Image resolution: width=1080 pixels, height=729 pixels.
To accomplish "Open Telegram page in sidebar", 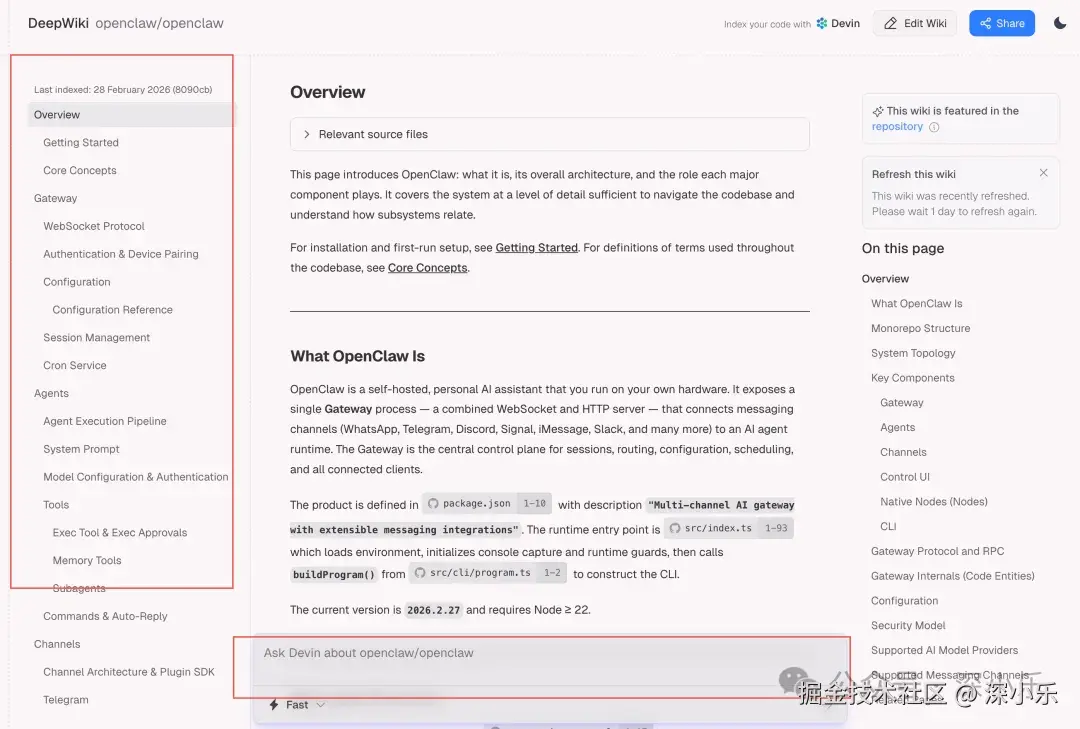I will 65,700.
